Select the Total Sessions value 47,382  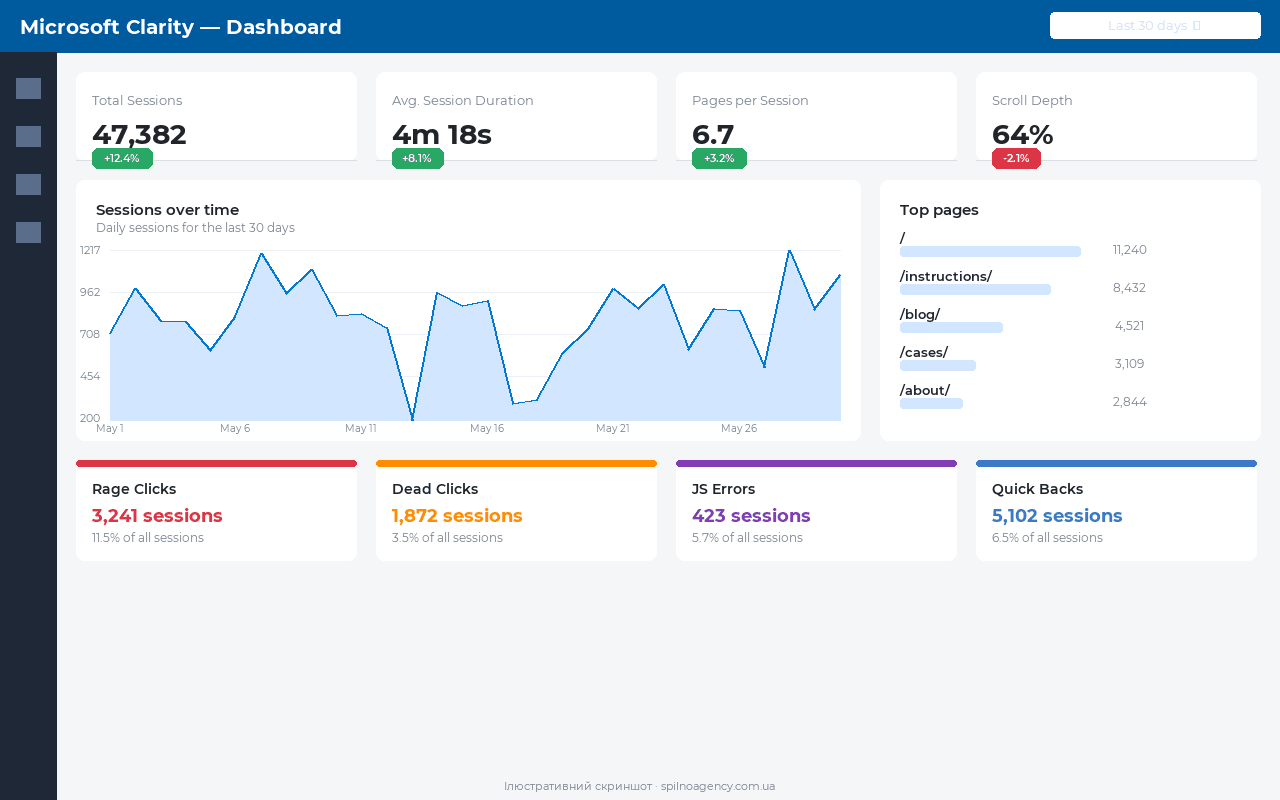click(139, 134)
